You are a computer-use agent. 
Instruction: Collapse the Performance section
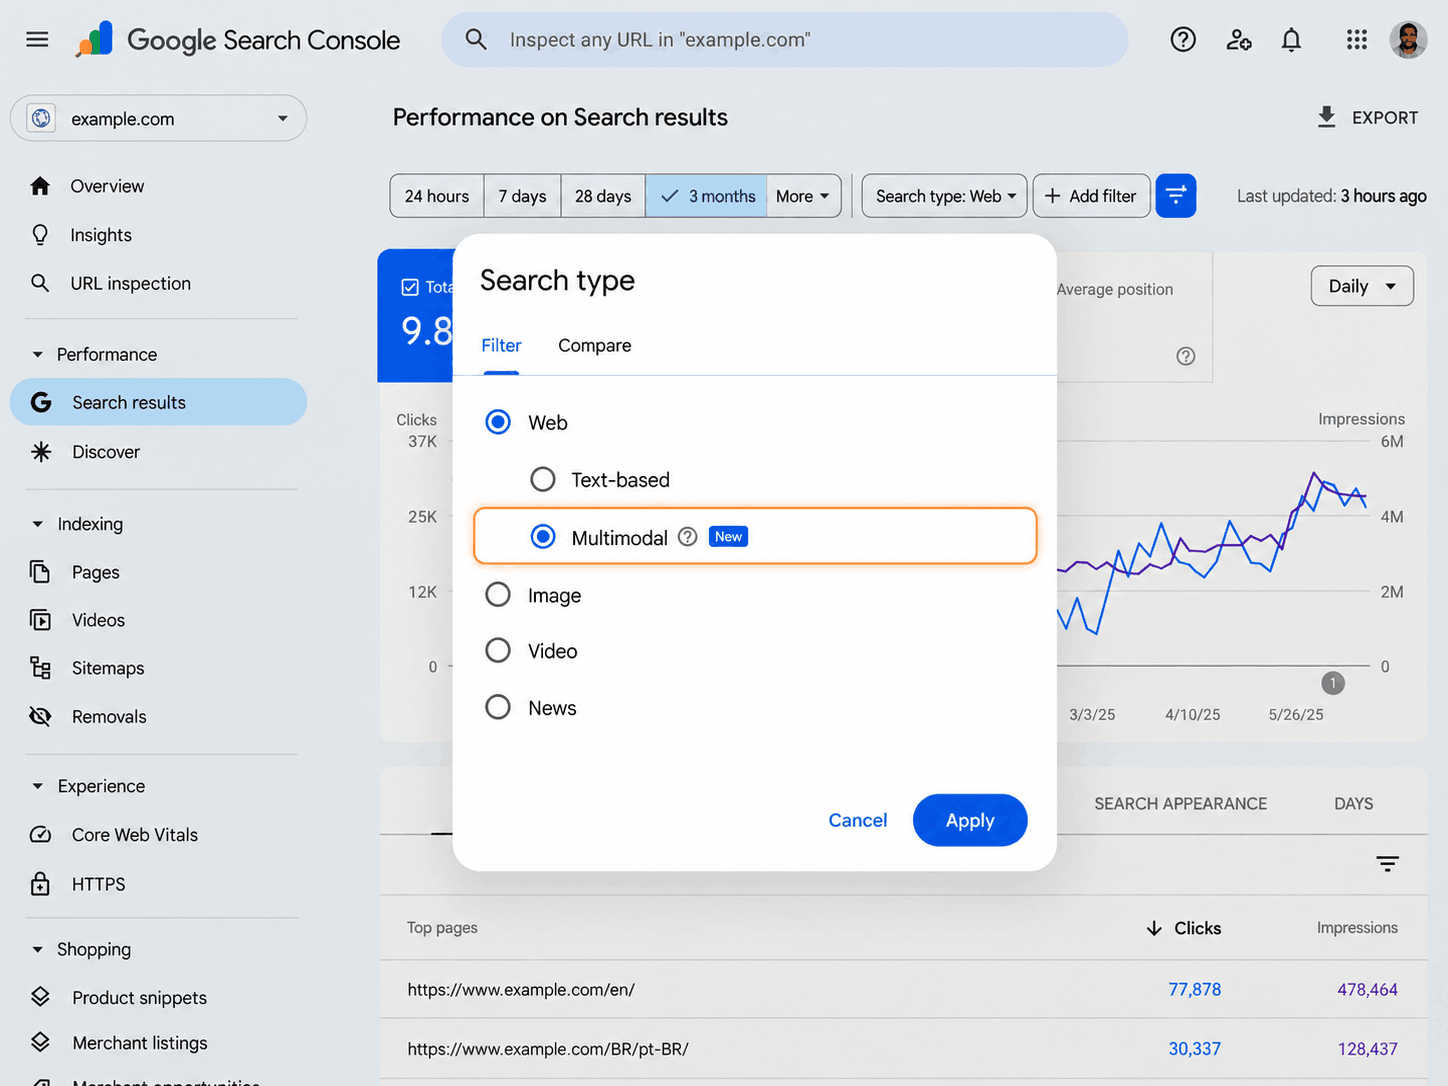(x=37, y=355)
